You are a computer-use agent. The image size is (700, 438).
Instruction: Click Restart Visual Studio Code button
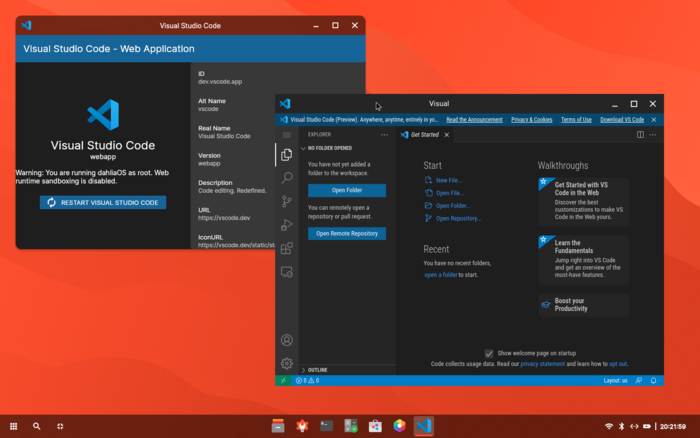(103, 202)
